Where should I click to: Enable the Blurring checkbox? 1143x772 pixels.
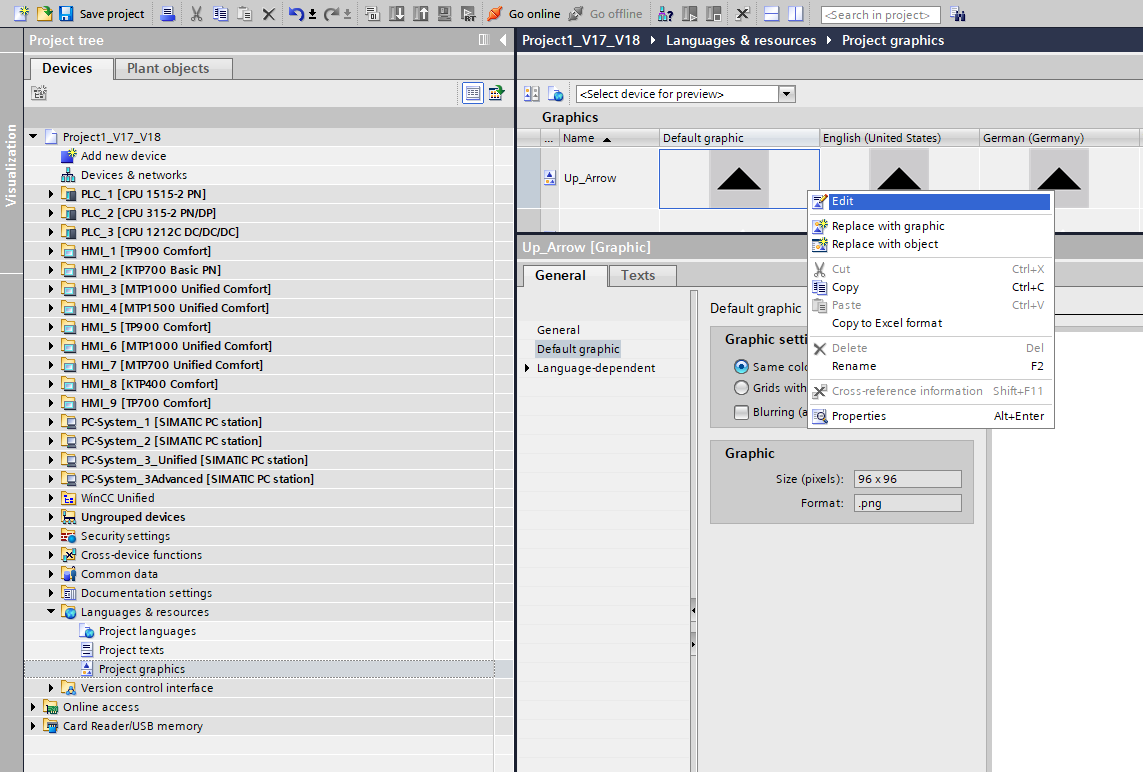741,412
